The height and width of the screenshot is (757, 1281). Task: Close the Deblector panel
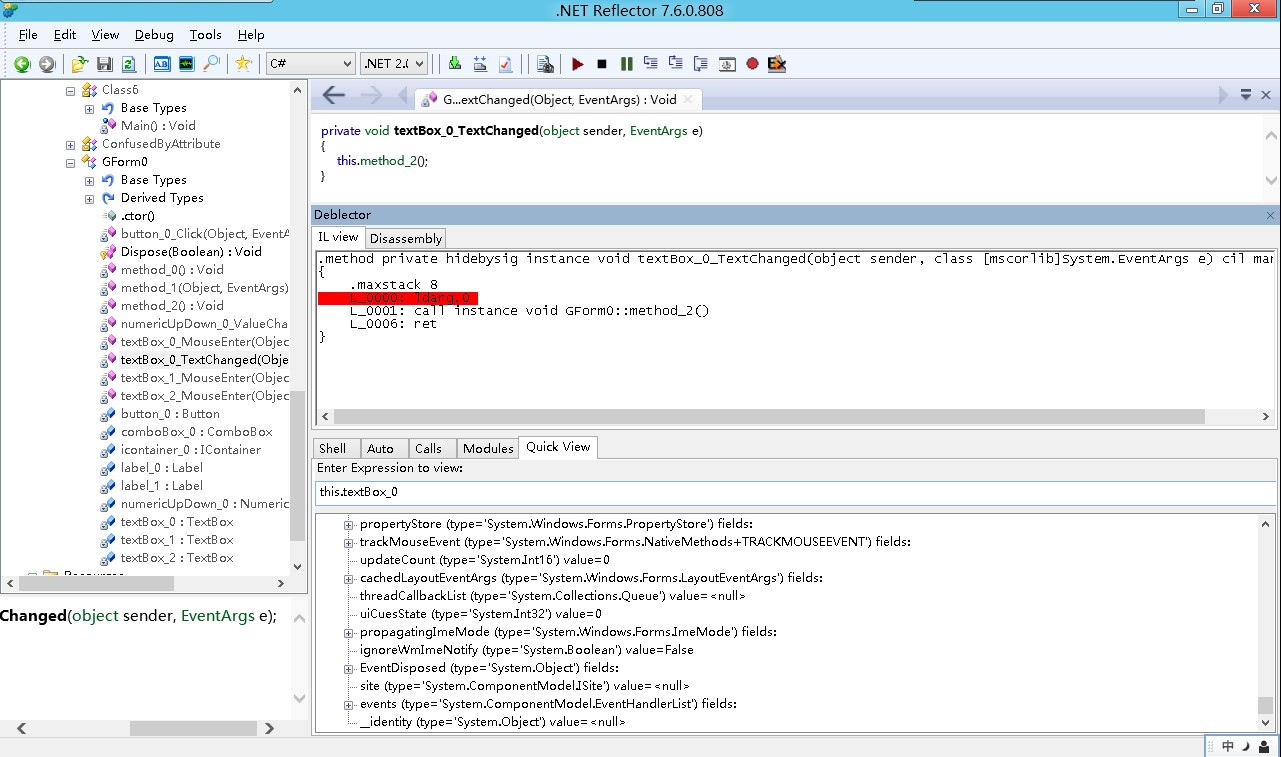(x=1270, y=215)
